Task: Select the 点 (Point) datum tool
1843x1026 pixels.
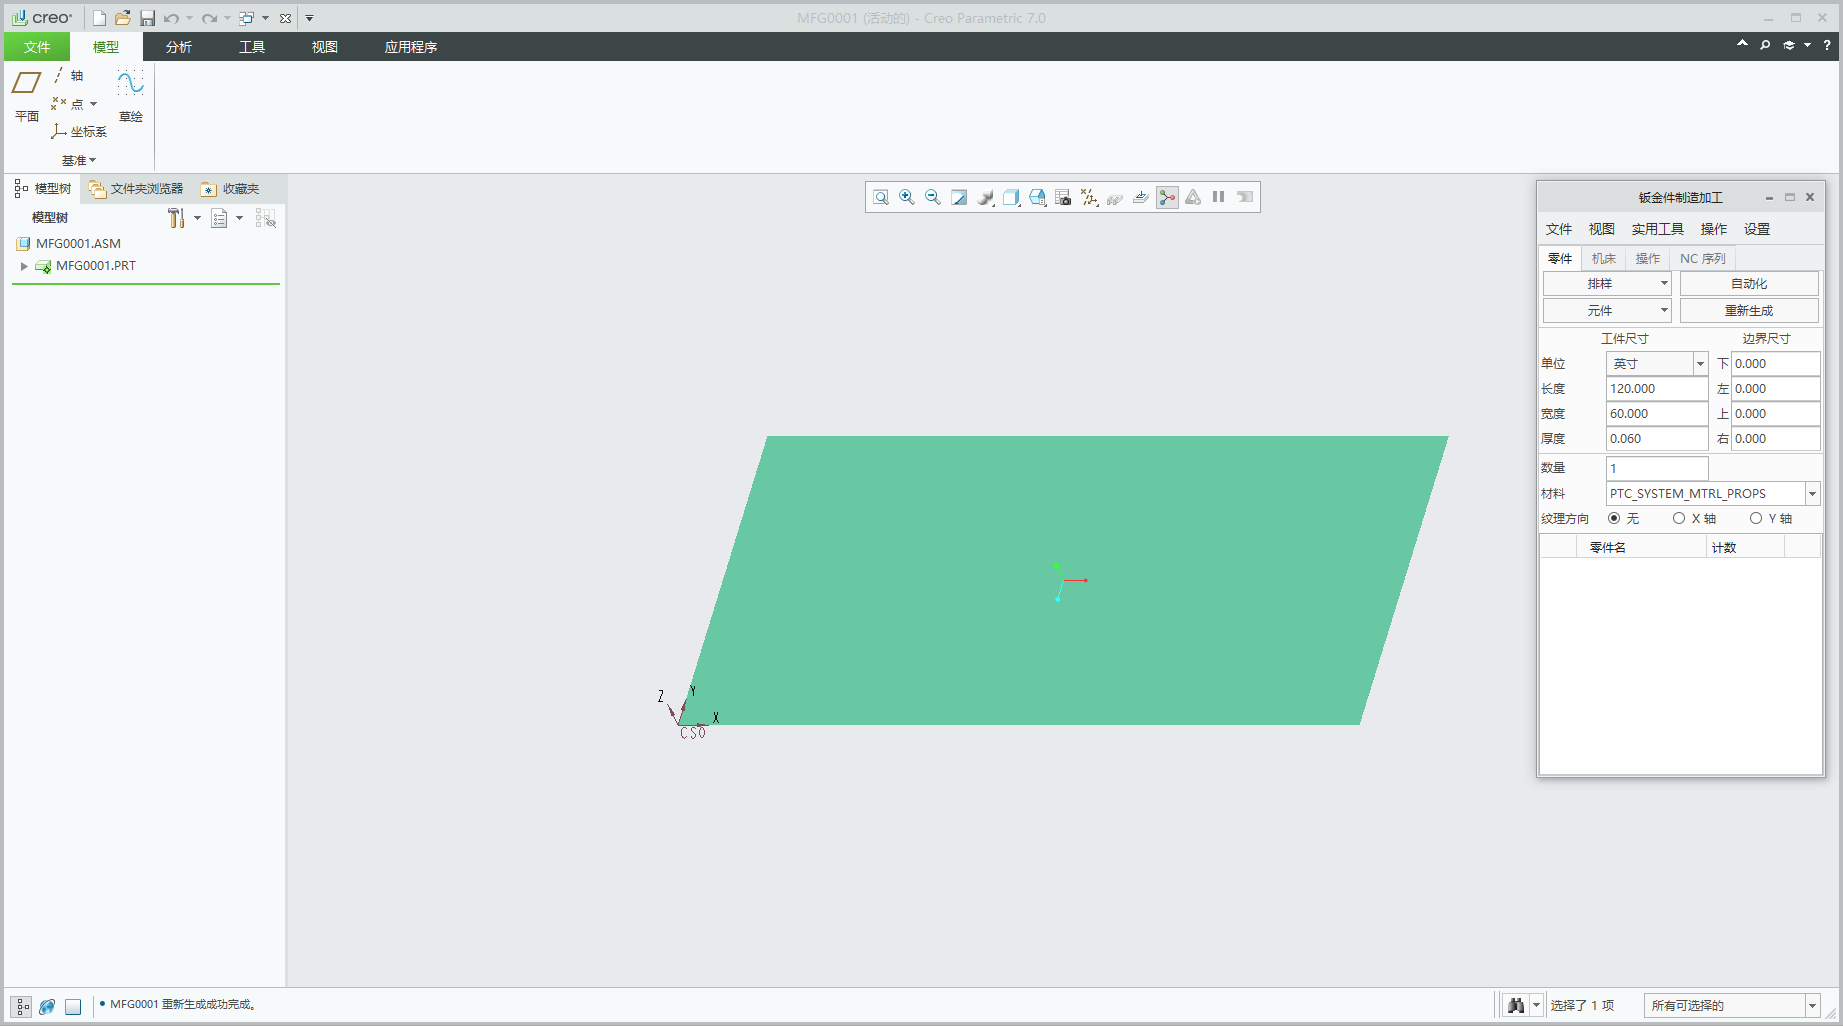Action: [67, 104]
